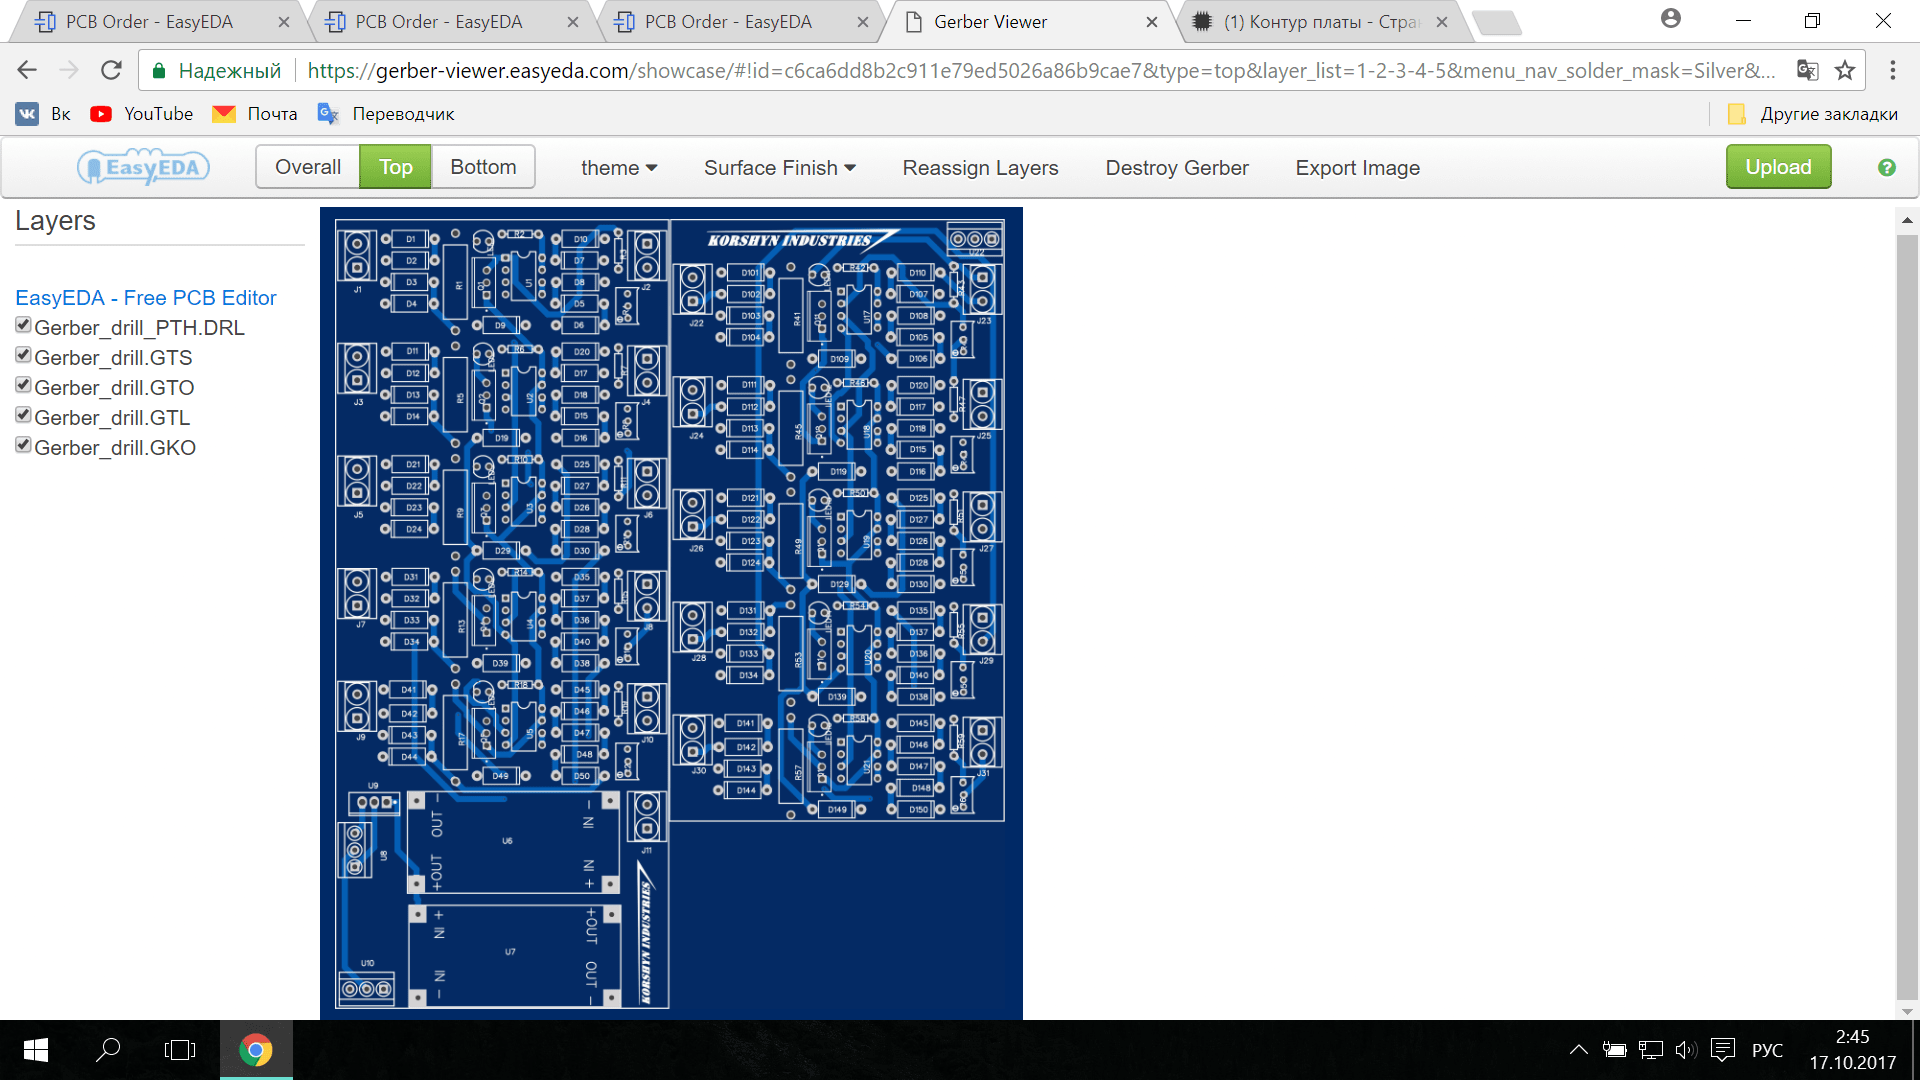Click the EasyEDA logo

pos(144,167)
